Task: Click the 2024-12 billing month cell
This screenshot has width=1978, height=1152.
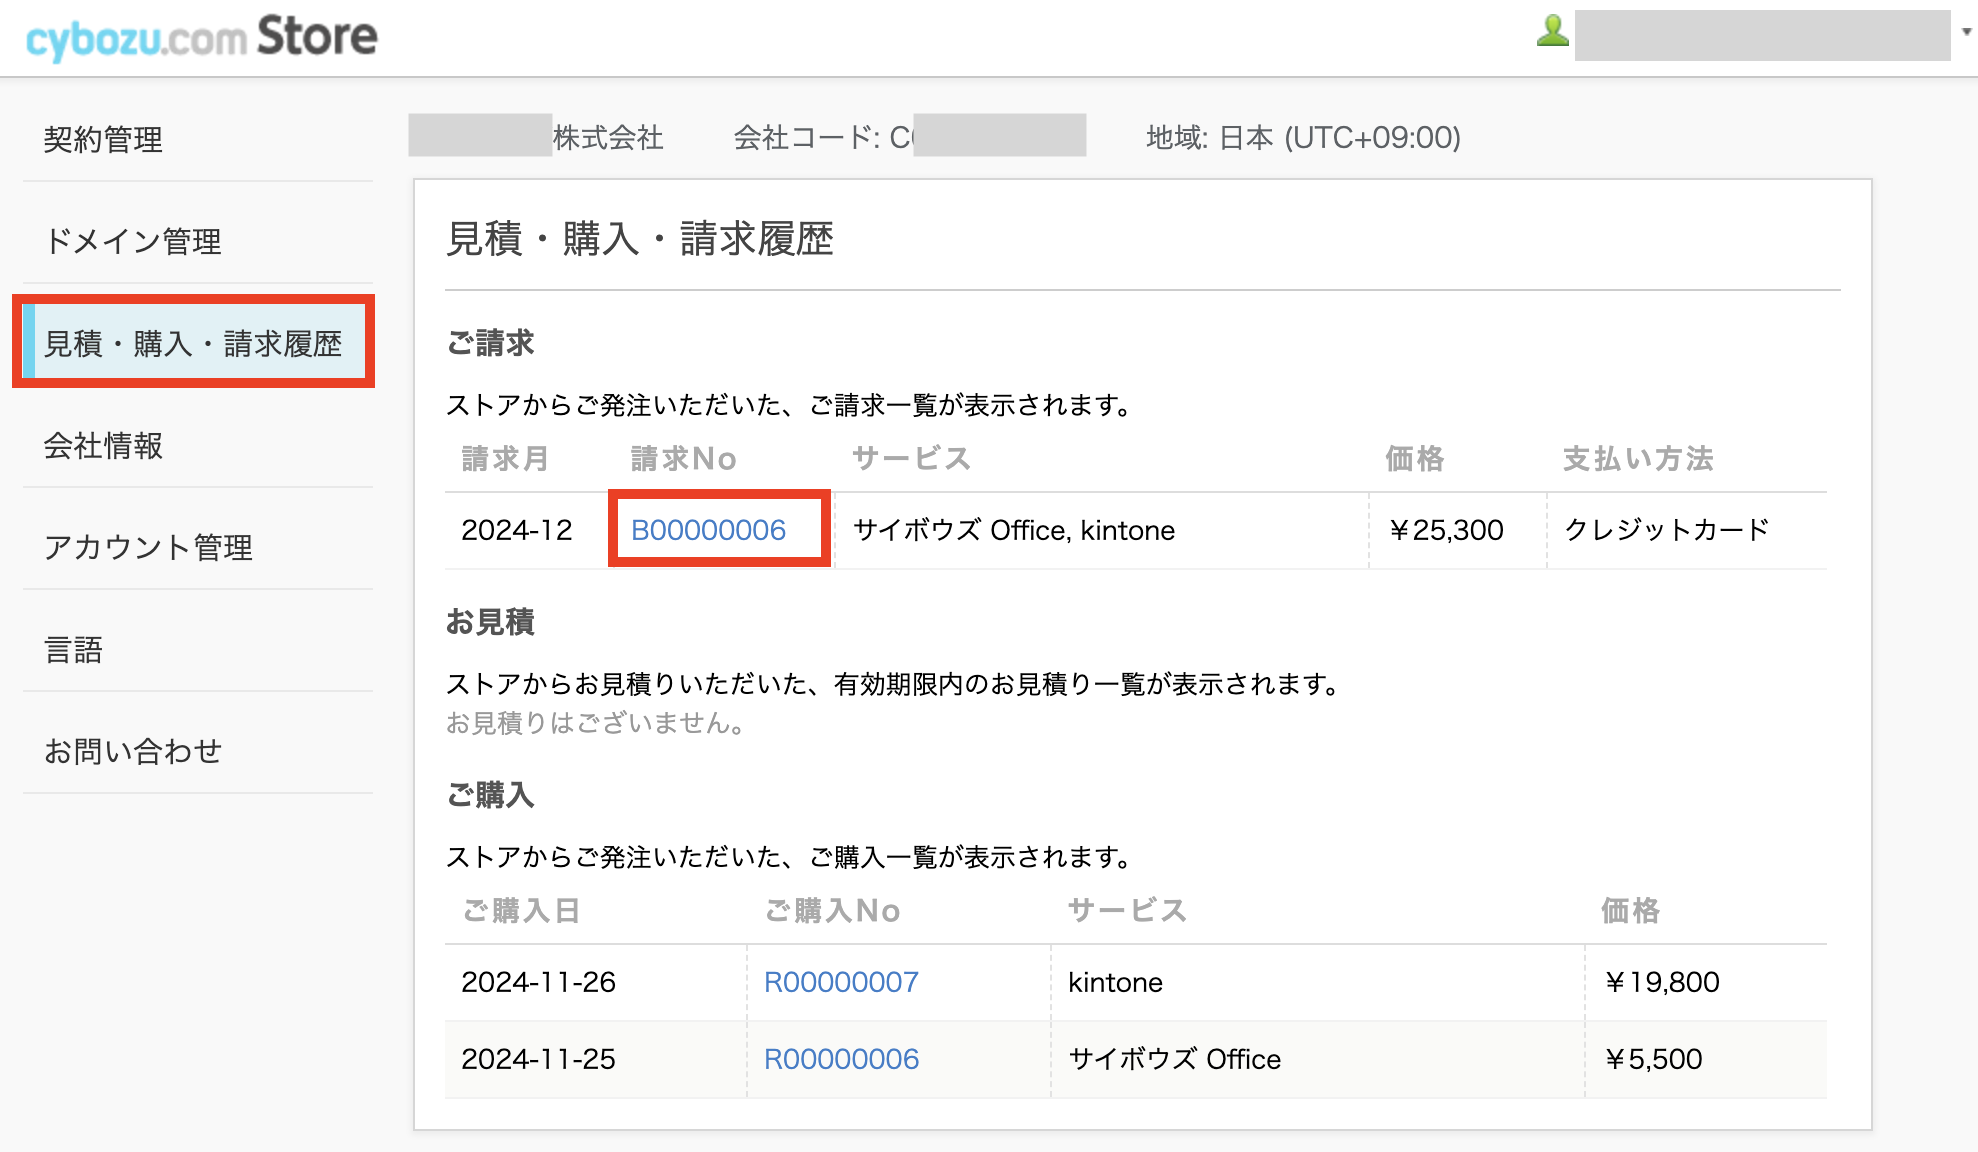Action: tap(517, 530)
